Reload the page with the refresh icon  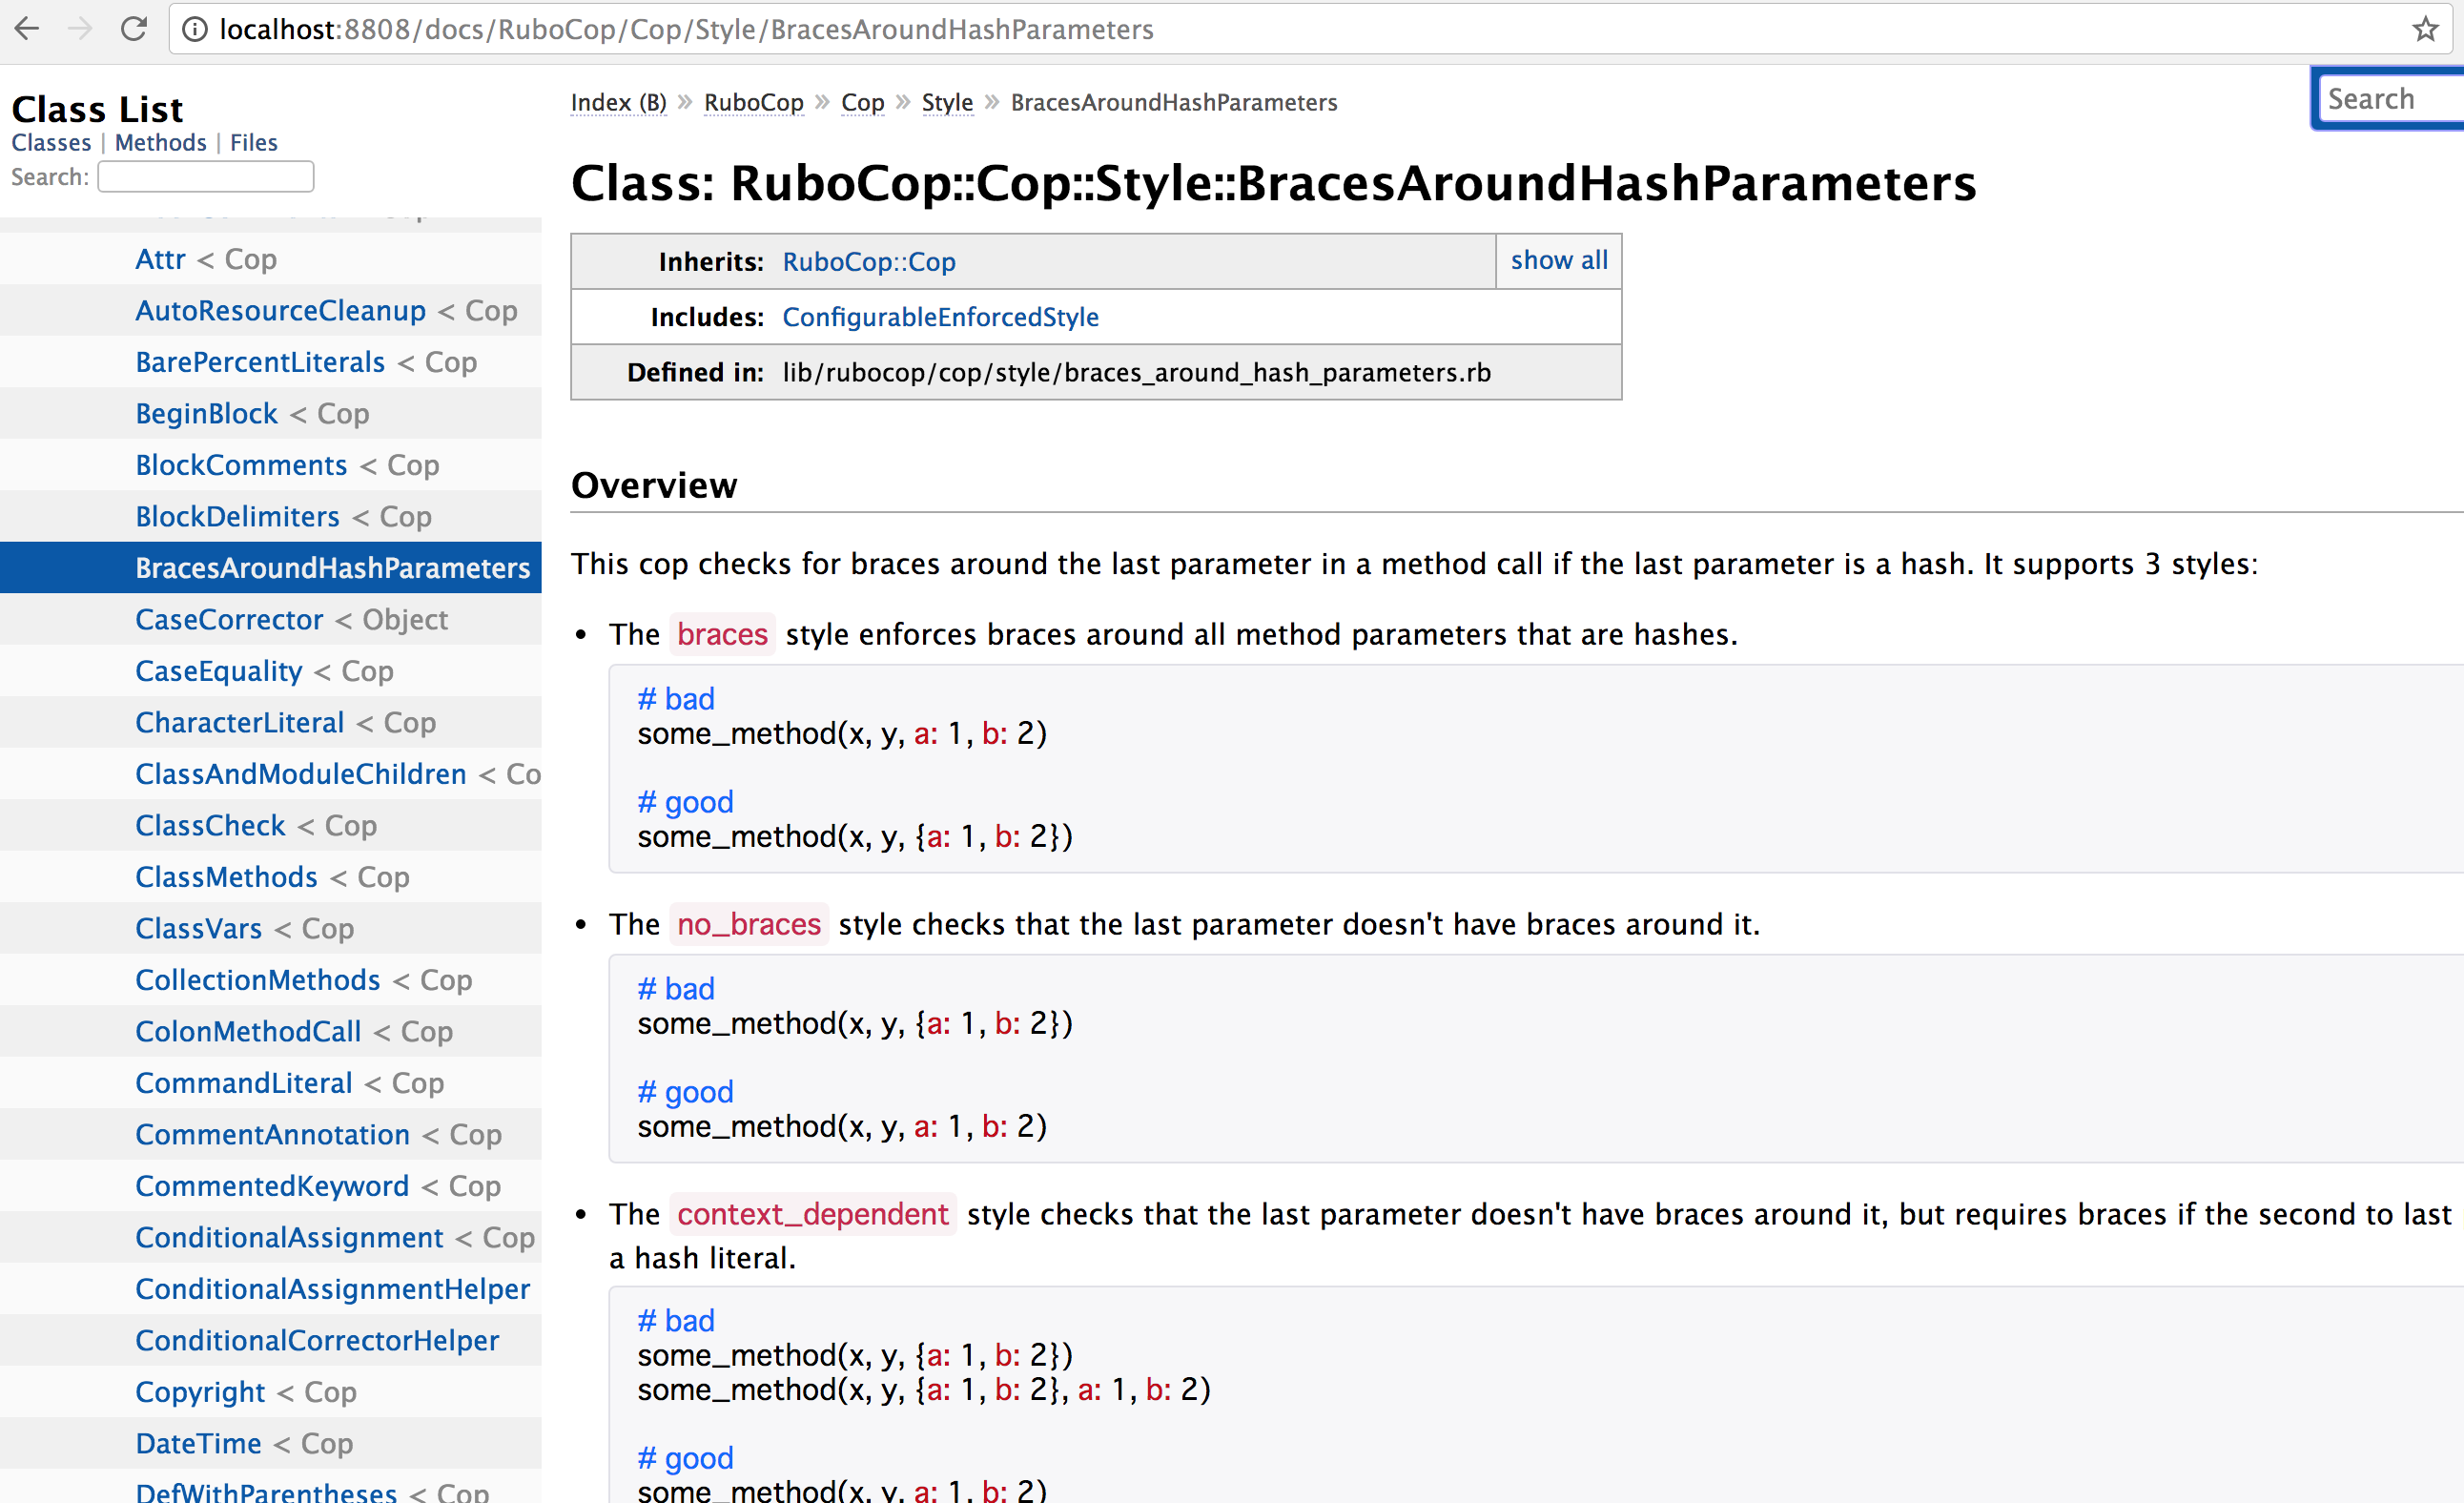134,29
